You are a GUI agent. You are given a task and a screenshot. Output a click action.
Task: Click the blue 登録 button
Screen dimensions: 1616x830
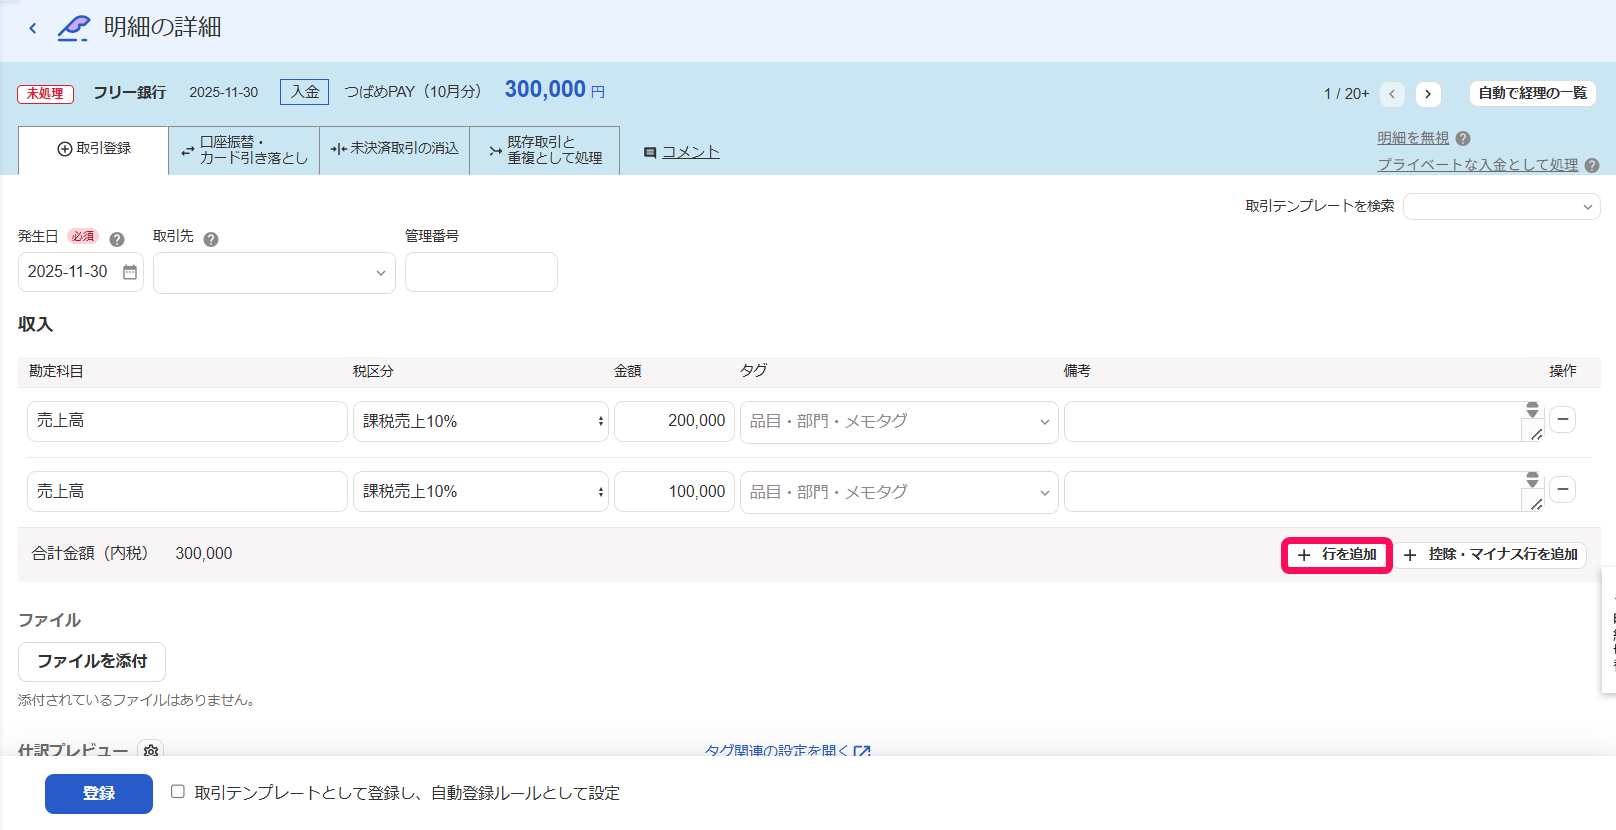[x=99, y=793]
